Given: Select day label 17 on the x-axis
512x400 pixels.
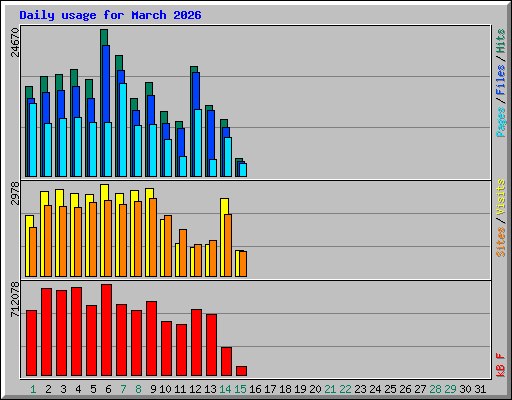Looking at the screenshot, I should [x=270, y=389].
